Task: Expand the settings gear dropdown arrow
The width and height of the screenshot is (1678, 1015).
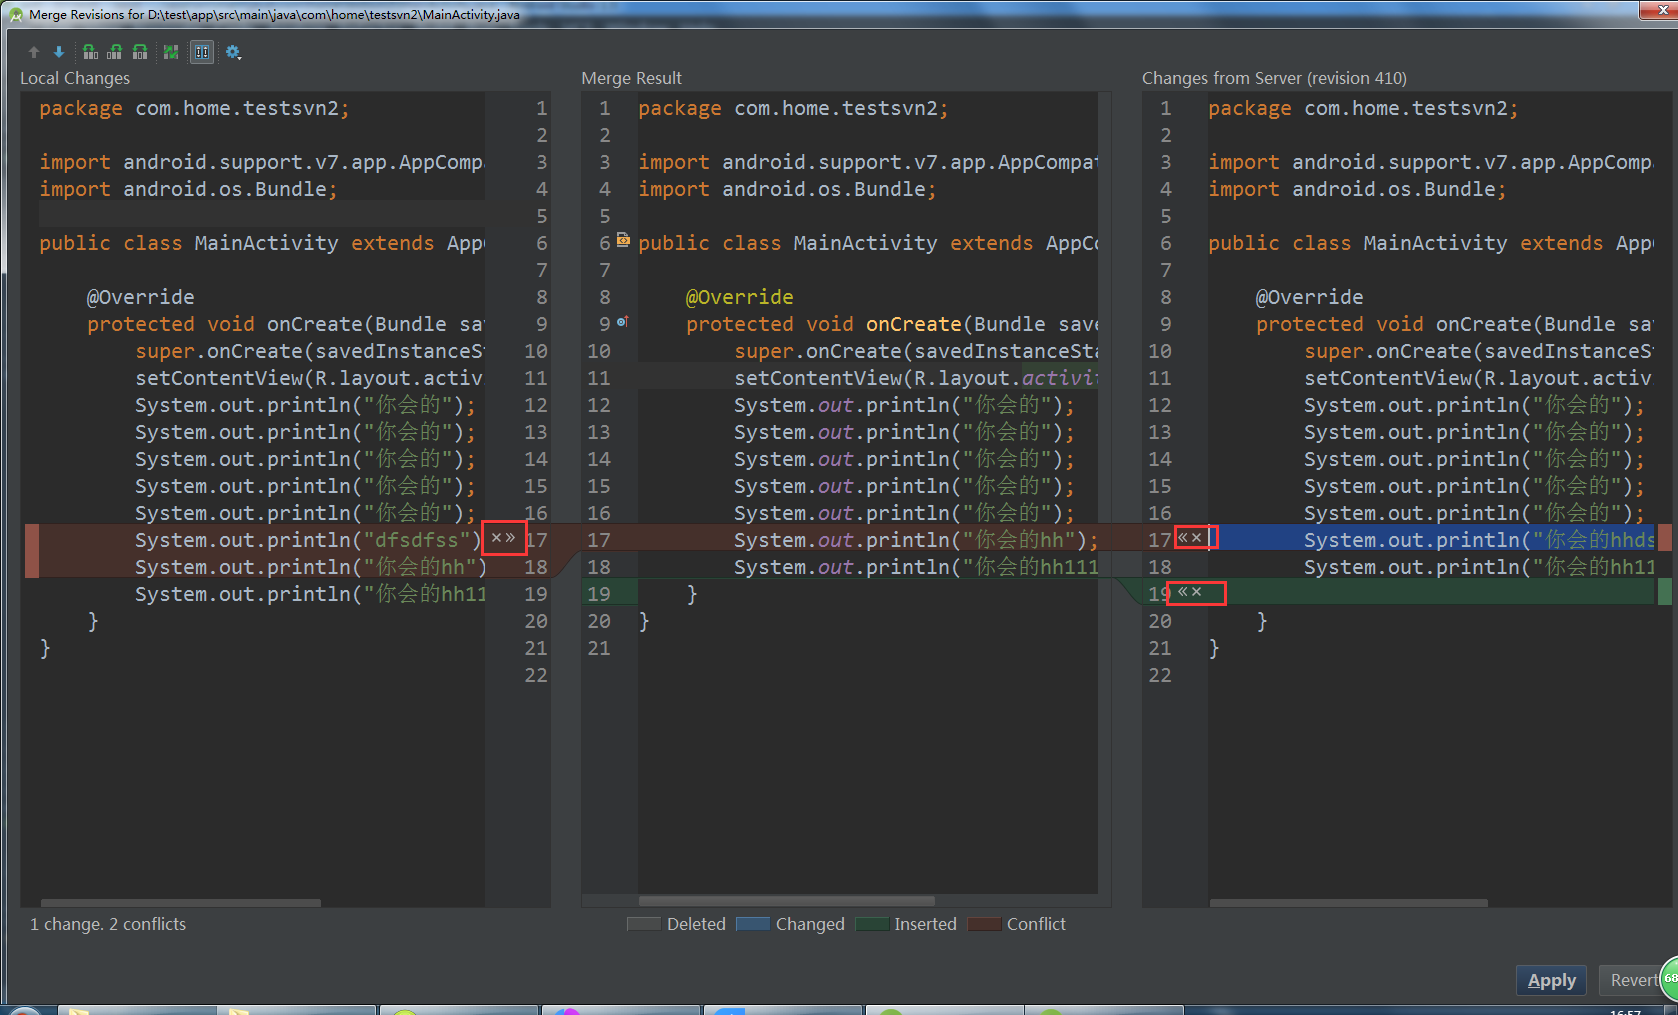Action: (x=240, y=57)
